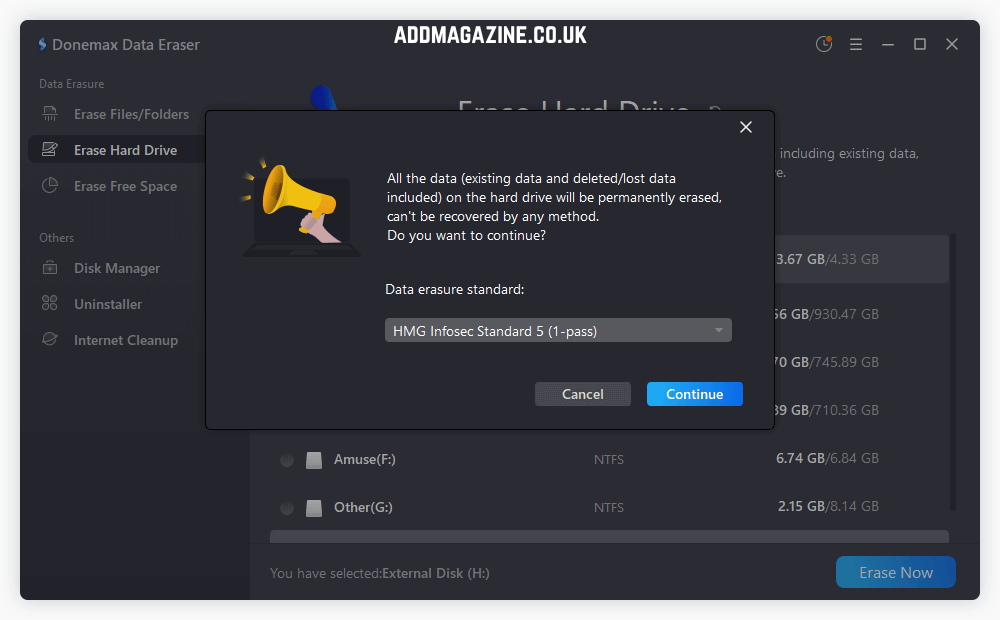This screenshot has height=620, width=1000.
Task: Click the Amuse(F:) drive icon
Action: [x=314, y=460]
